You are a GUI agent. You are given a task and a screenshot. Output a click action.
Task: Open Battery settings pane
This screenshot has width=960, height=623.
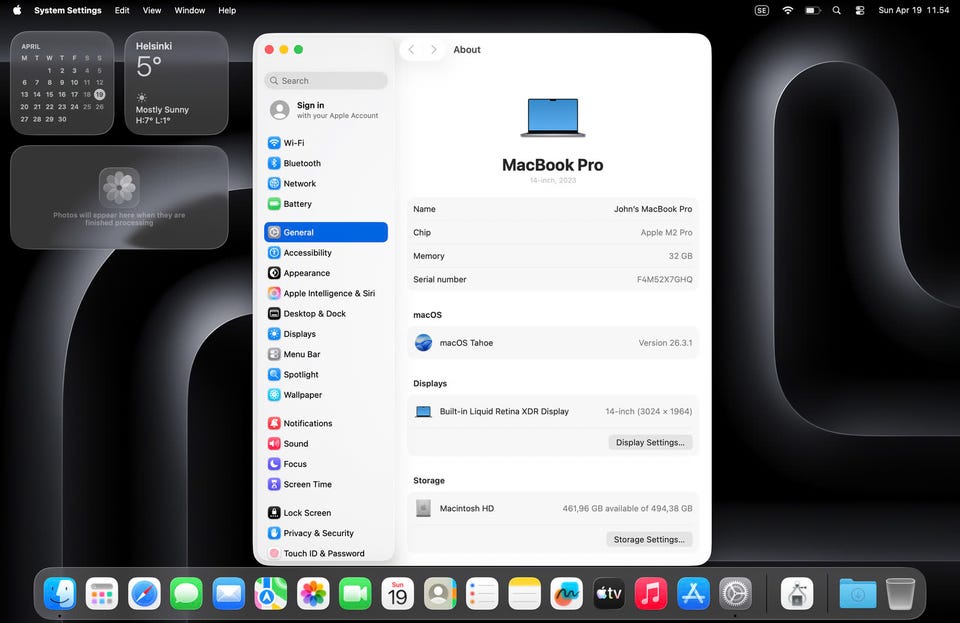(x=326, y=204)
